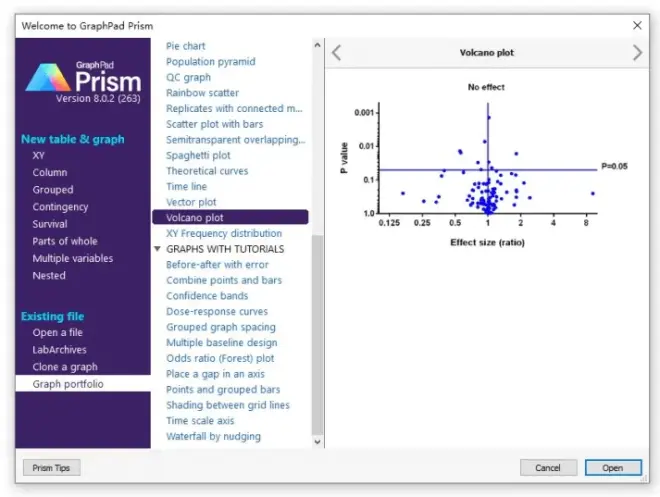Viewport: 660px width, 497px height.
Task: Click the next graph arrow
Action: [x=637, y=53]
